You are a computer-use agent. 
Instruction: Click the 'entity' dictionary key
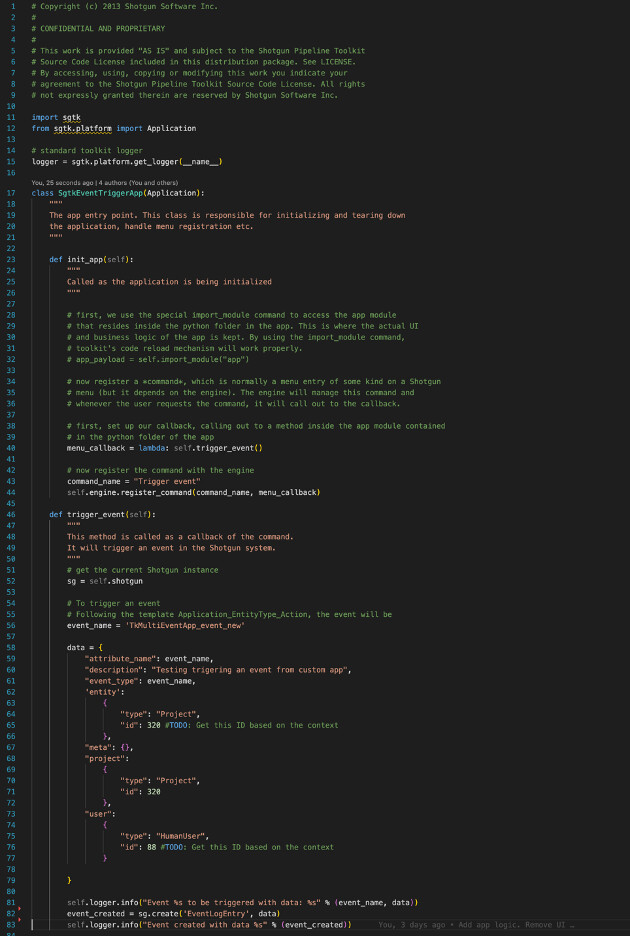(103, 692)
